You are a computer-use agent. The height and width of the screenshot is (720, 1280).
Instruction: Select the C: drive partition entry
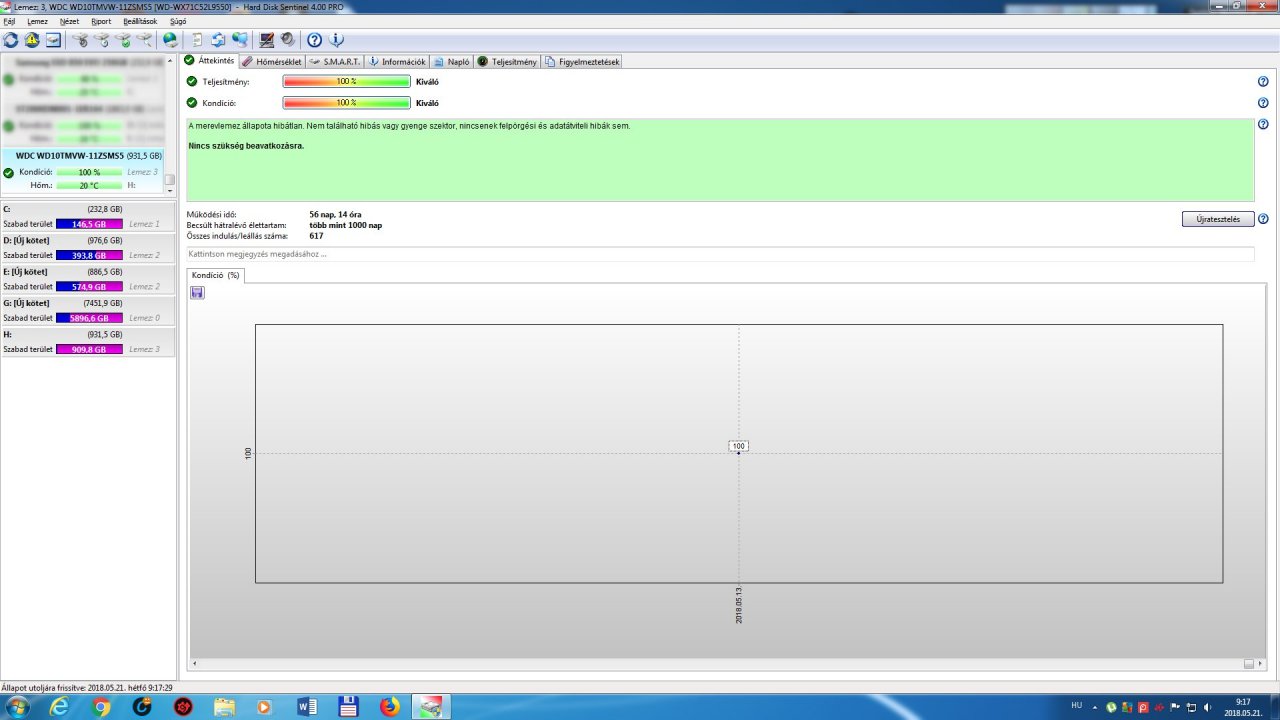pyautogui.click(x=88, y=216)
